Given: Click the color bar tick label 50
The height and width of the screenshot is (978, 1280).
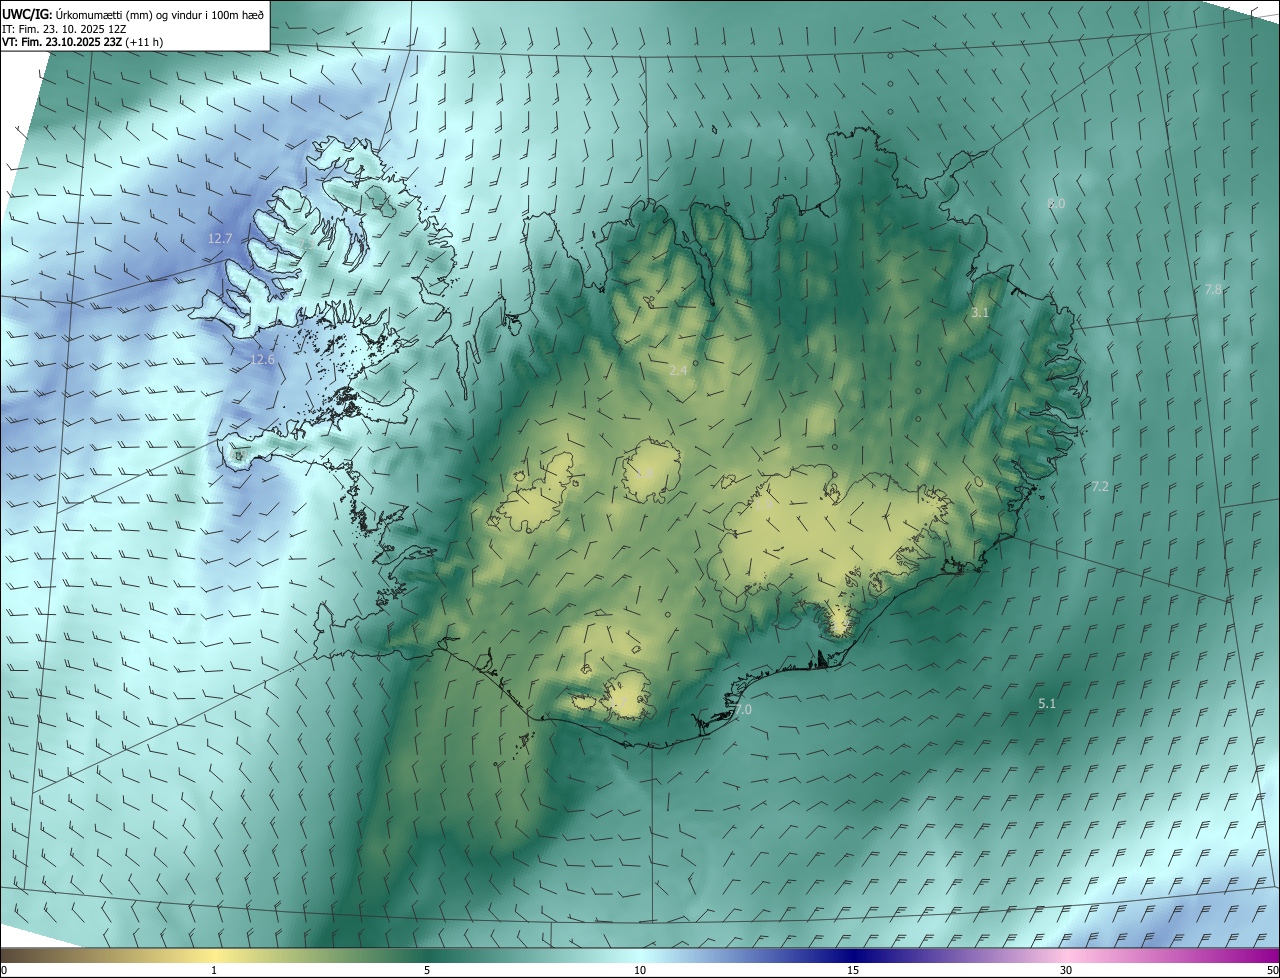Looking at the screenshot, I should (x=1271, y=970).
